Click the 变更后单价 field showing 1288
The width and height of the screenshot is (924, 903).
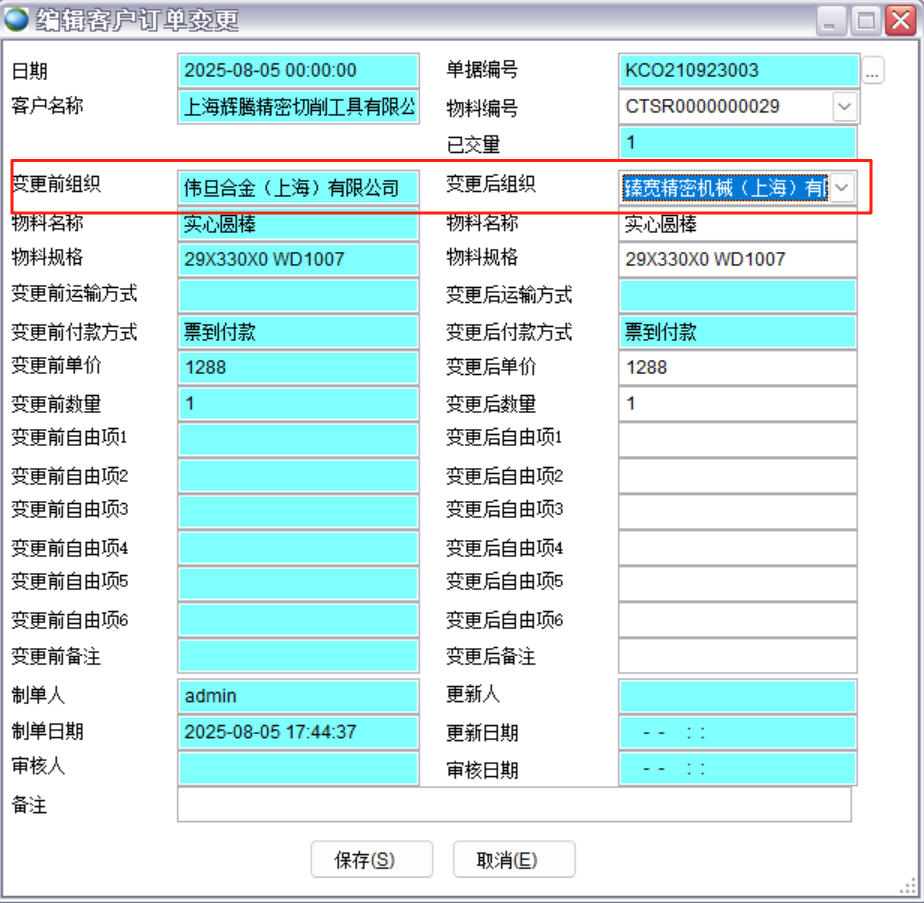click(x=737, y=368)
